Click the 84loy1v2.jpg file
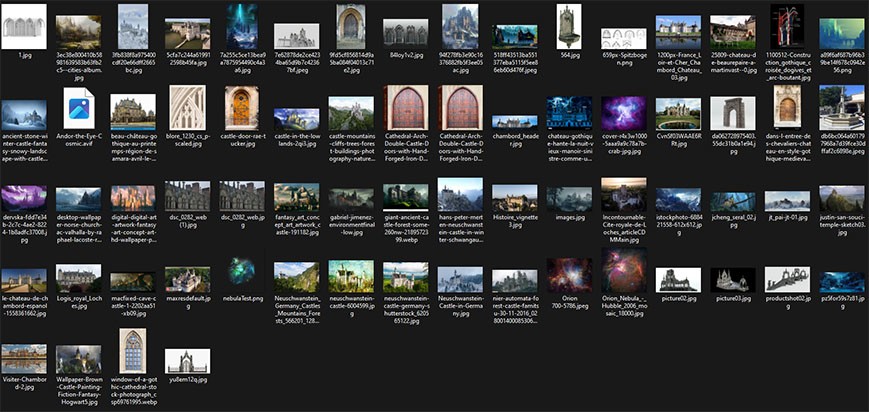 pos(405,31)
